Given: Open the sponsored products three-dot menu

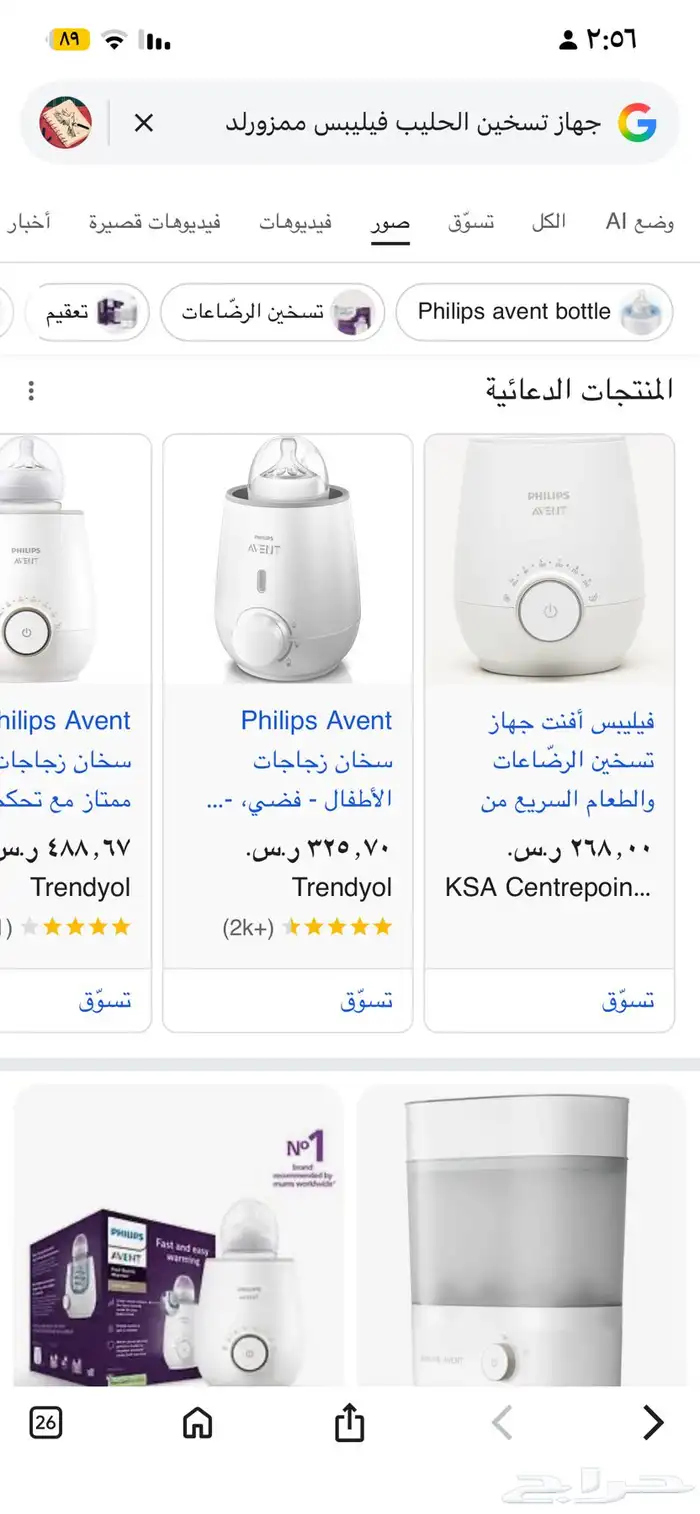Looking at the screenshot, I should [32, 390].
